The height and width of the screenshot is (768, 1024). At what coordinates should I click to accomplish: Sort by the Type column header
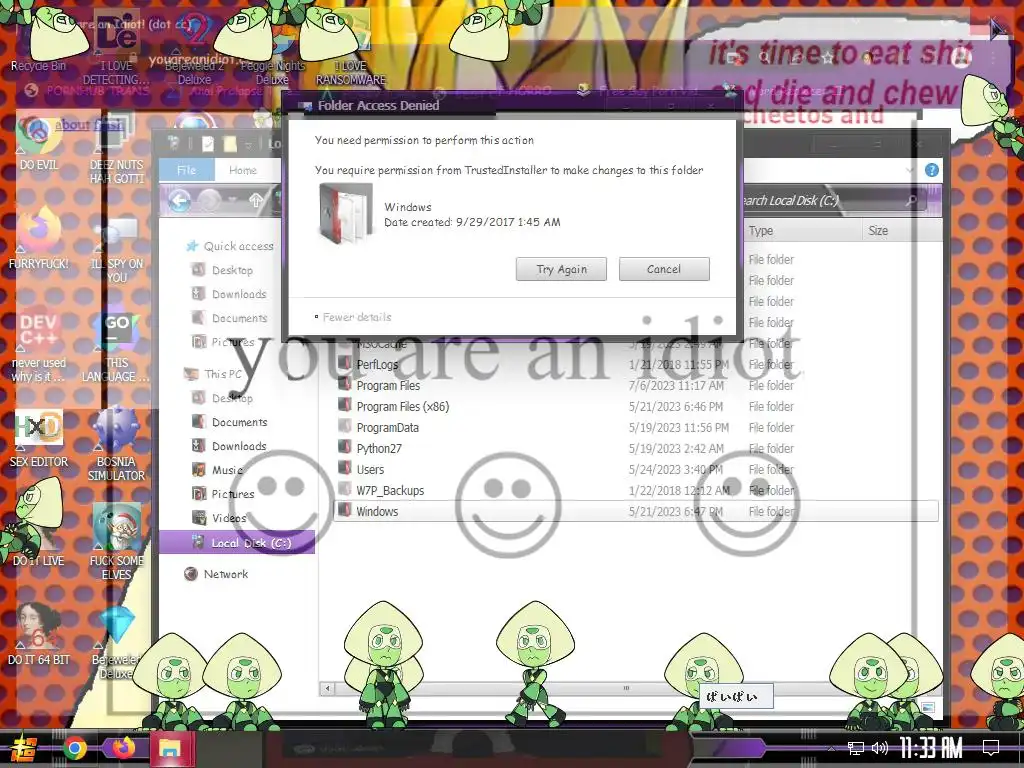click(x=803, y=231)
